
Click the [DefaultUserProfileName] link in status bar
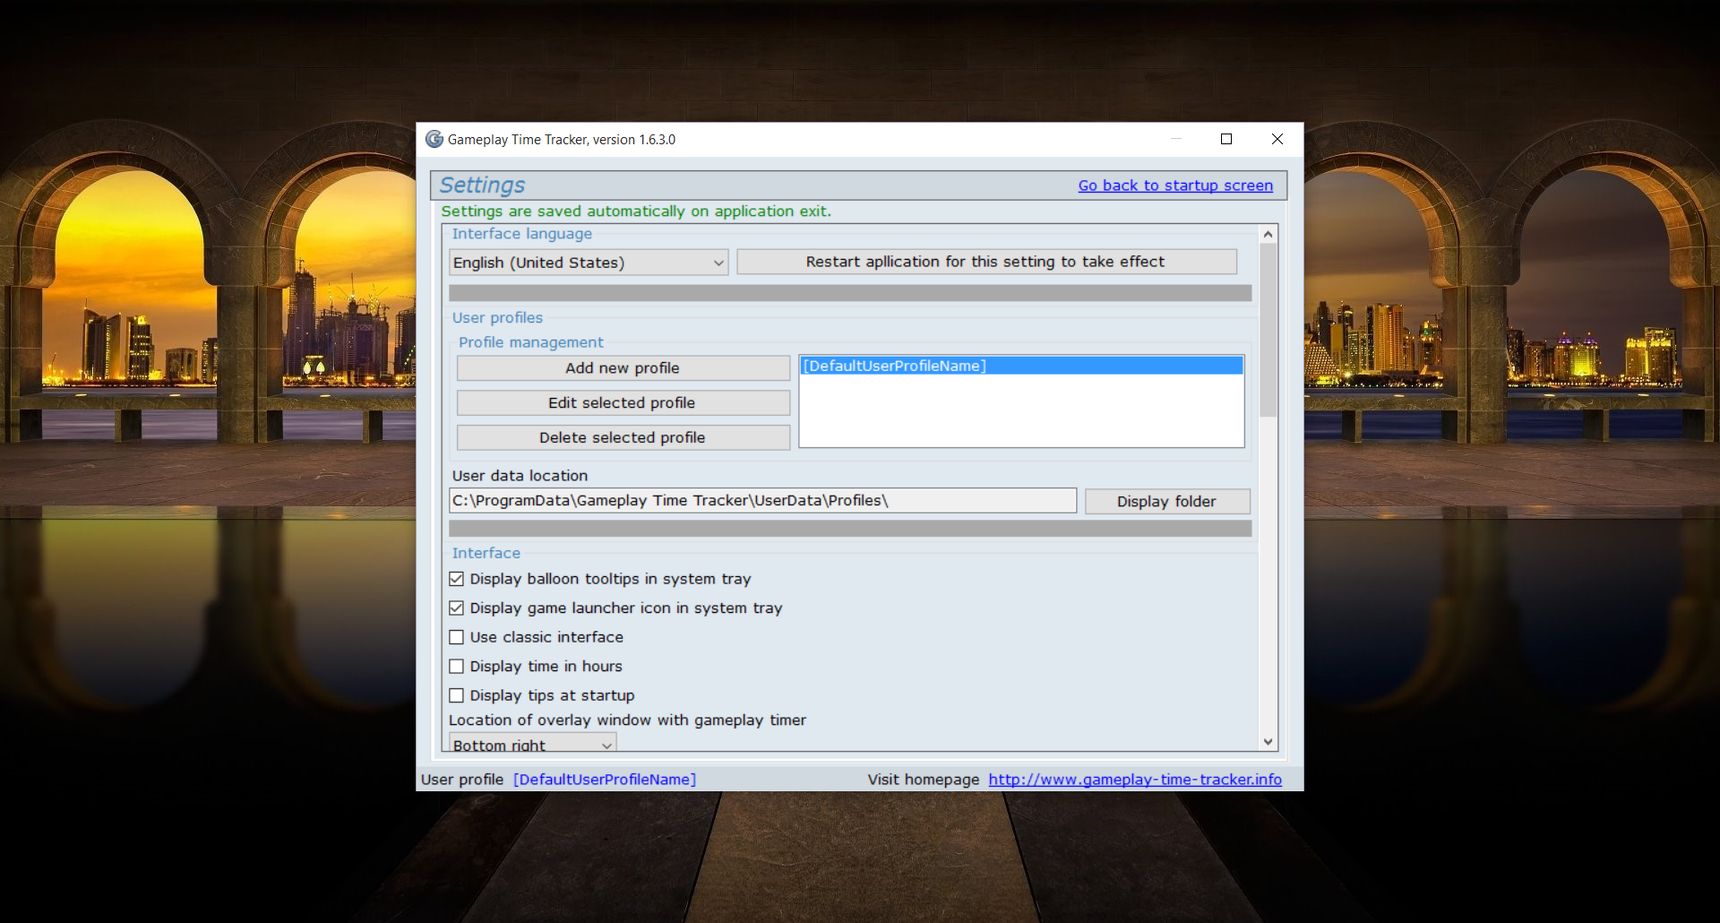(605, 779)
